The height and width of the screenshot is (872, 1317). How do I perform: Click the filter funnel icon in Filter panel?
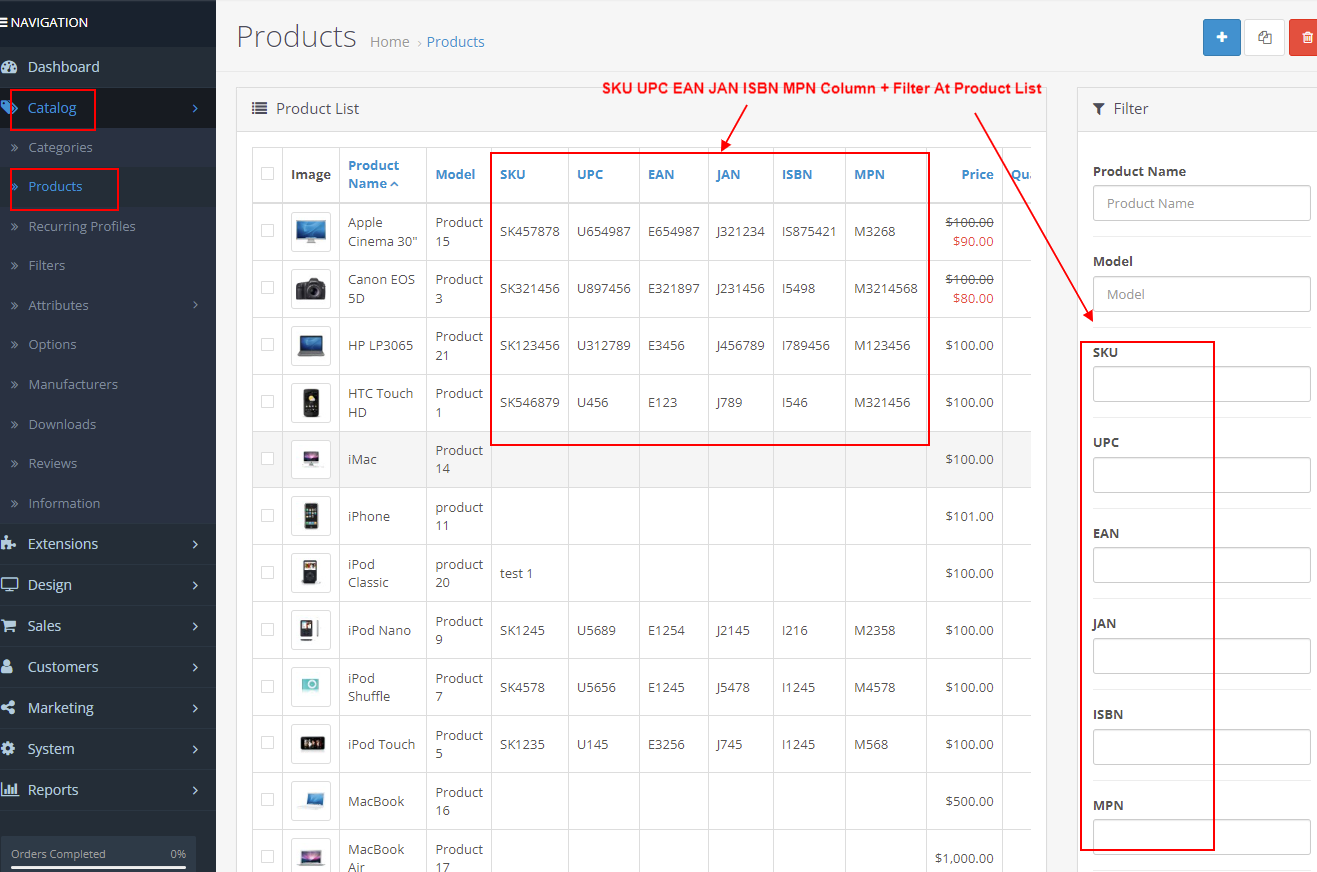pos(1102,108)
